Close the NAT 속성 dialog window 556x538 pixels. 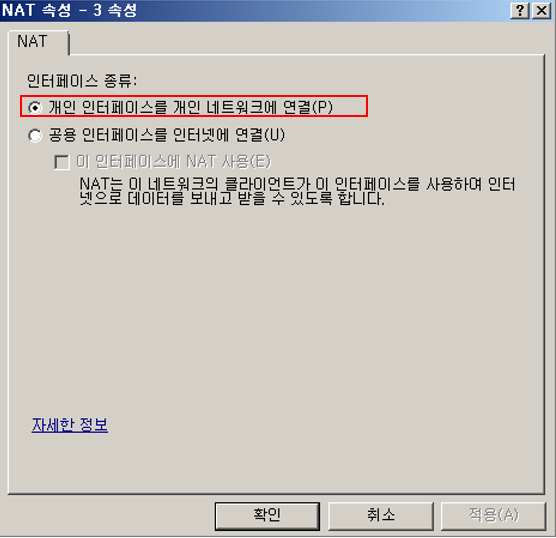[x=541, y=11]
